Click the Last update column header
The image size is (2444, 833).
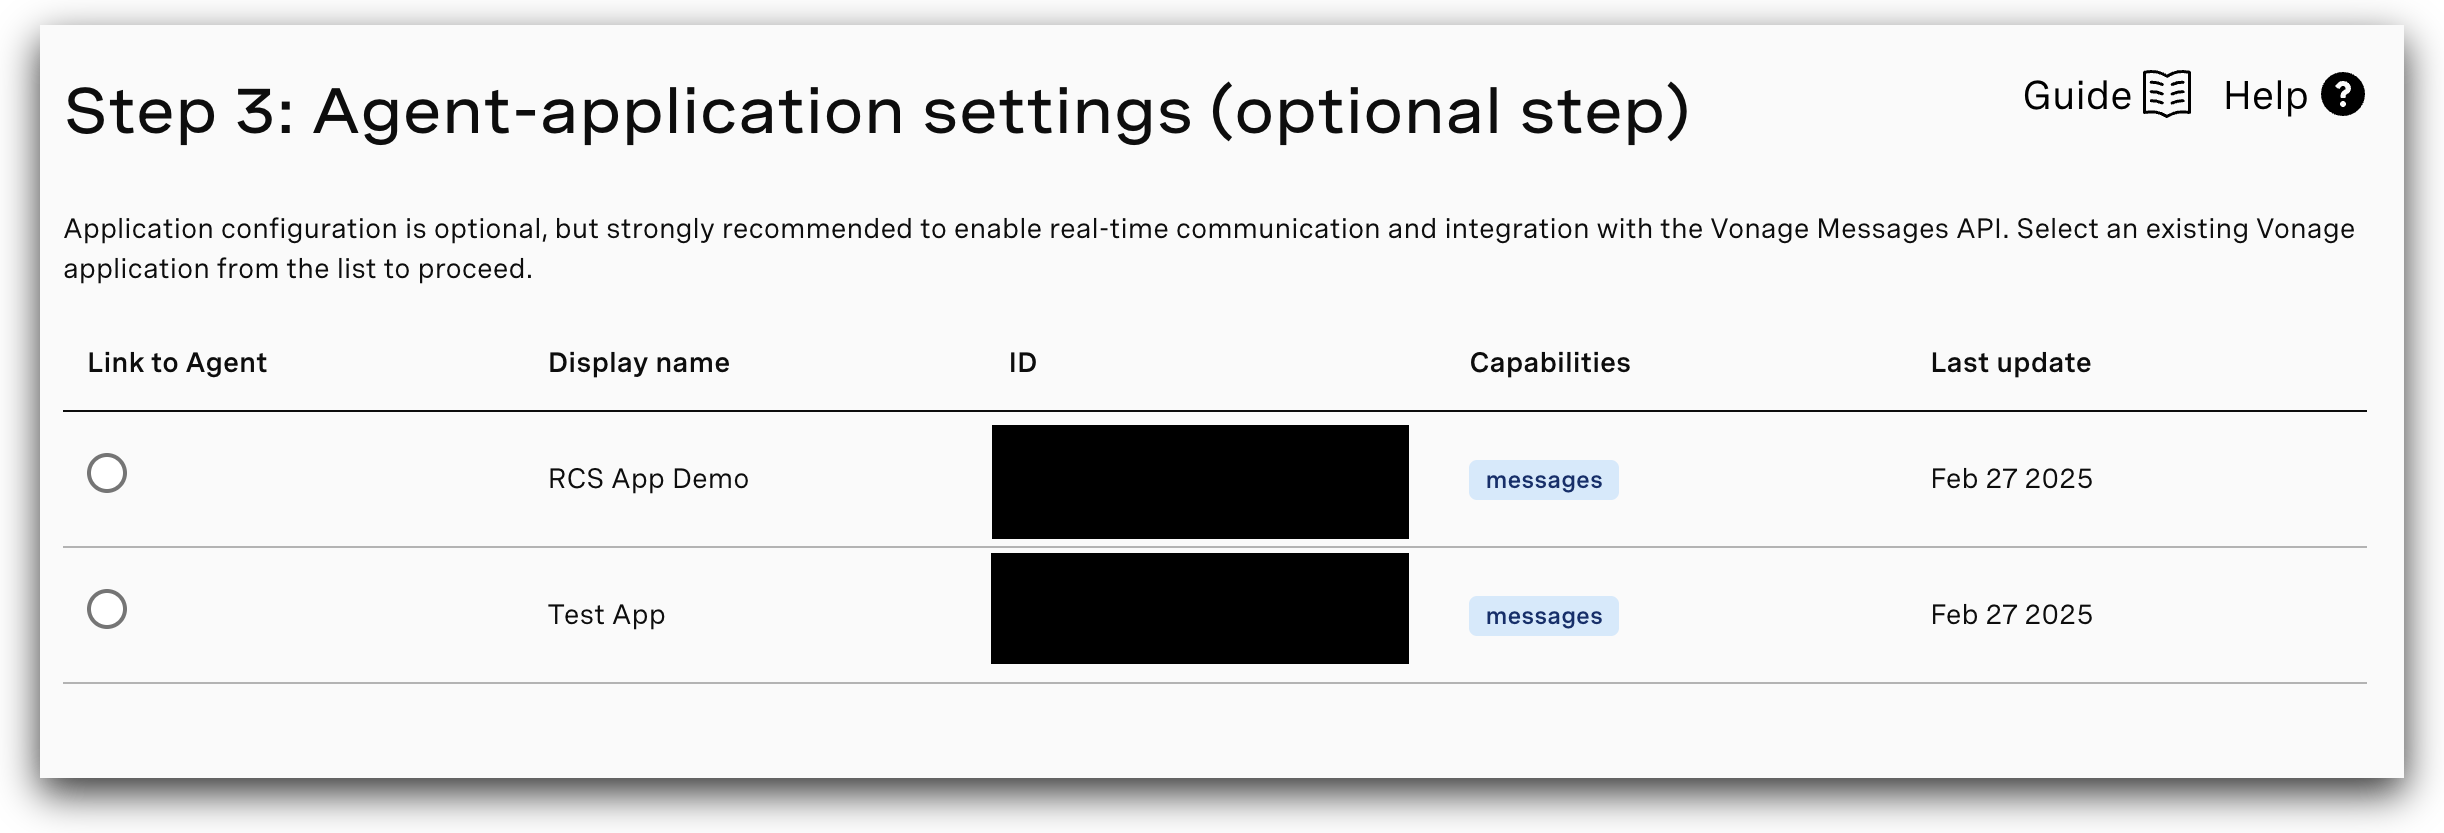point(2010,363)
